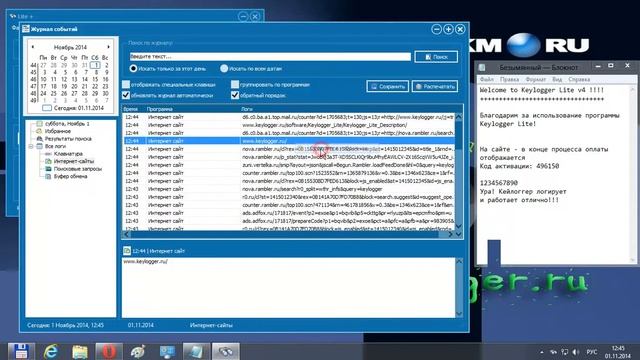Select row with ads.adfox.ru prepareCode URL

click(289, 221)
